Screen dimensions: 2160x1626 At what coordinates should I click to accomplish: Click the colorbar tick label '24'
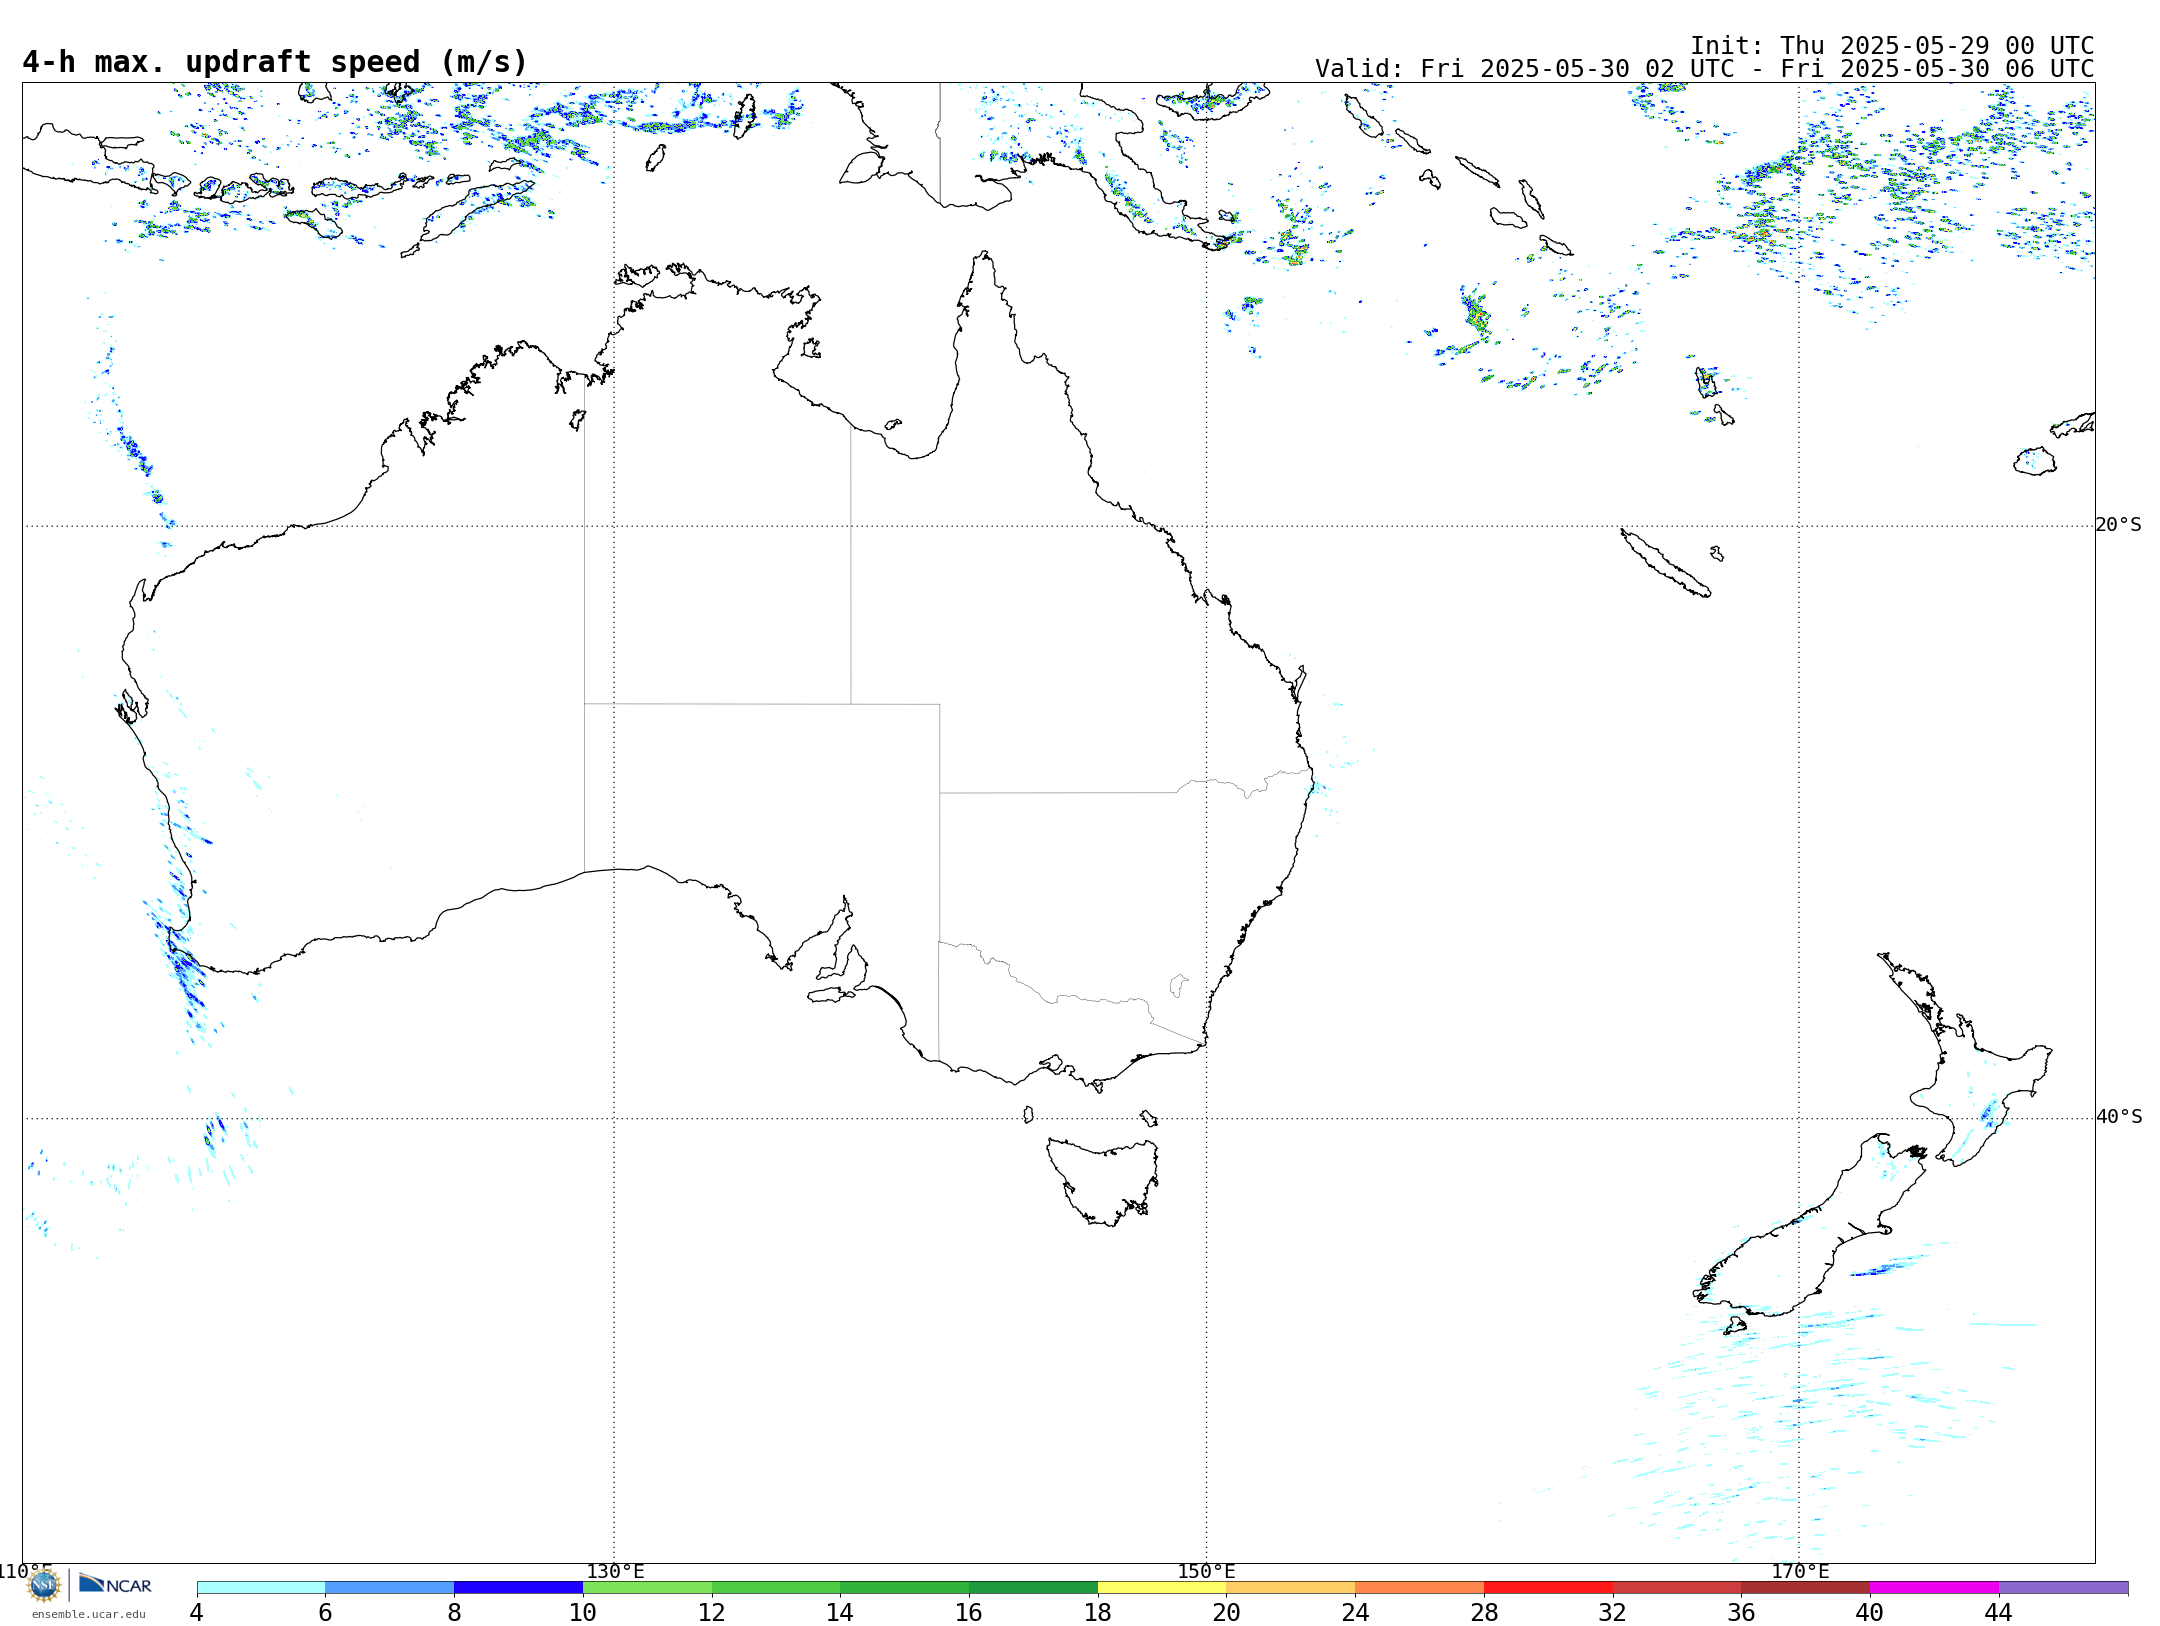point(1355,1612)
